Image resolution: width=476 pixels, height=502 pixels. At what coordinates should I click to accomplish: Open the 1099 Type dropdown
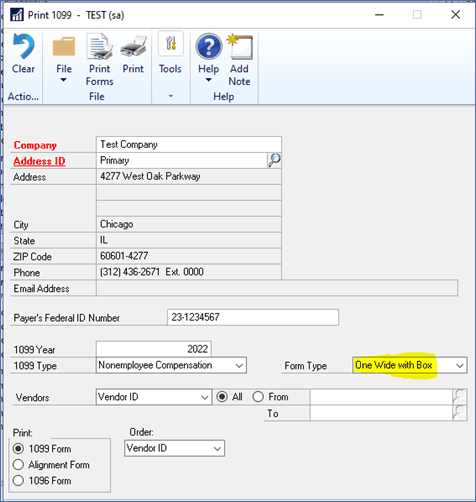click(x=171, y=365)
